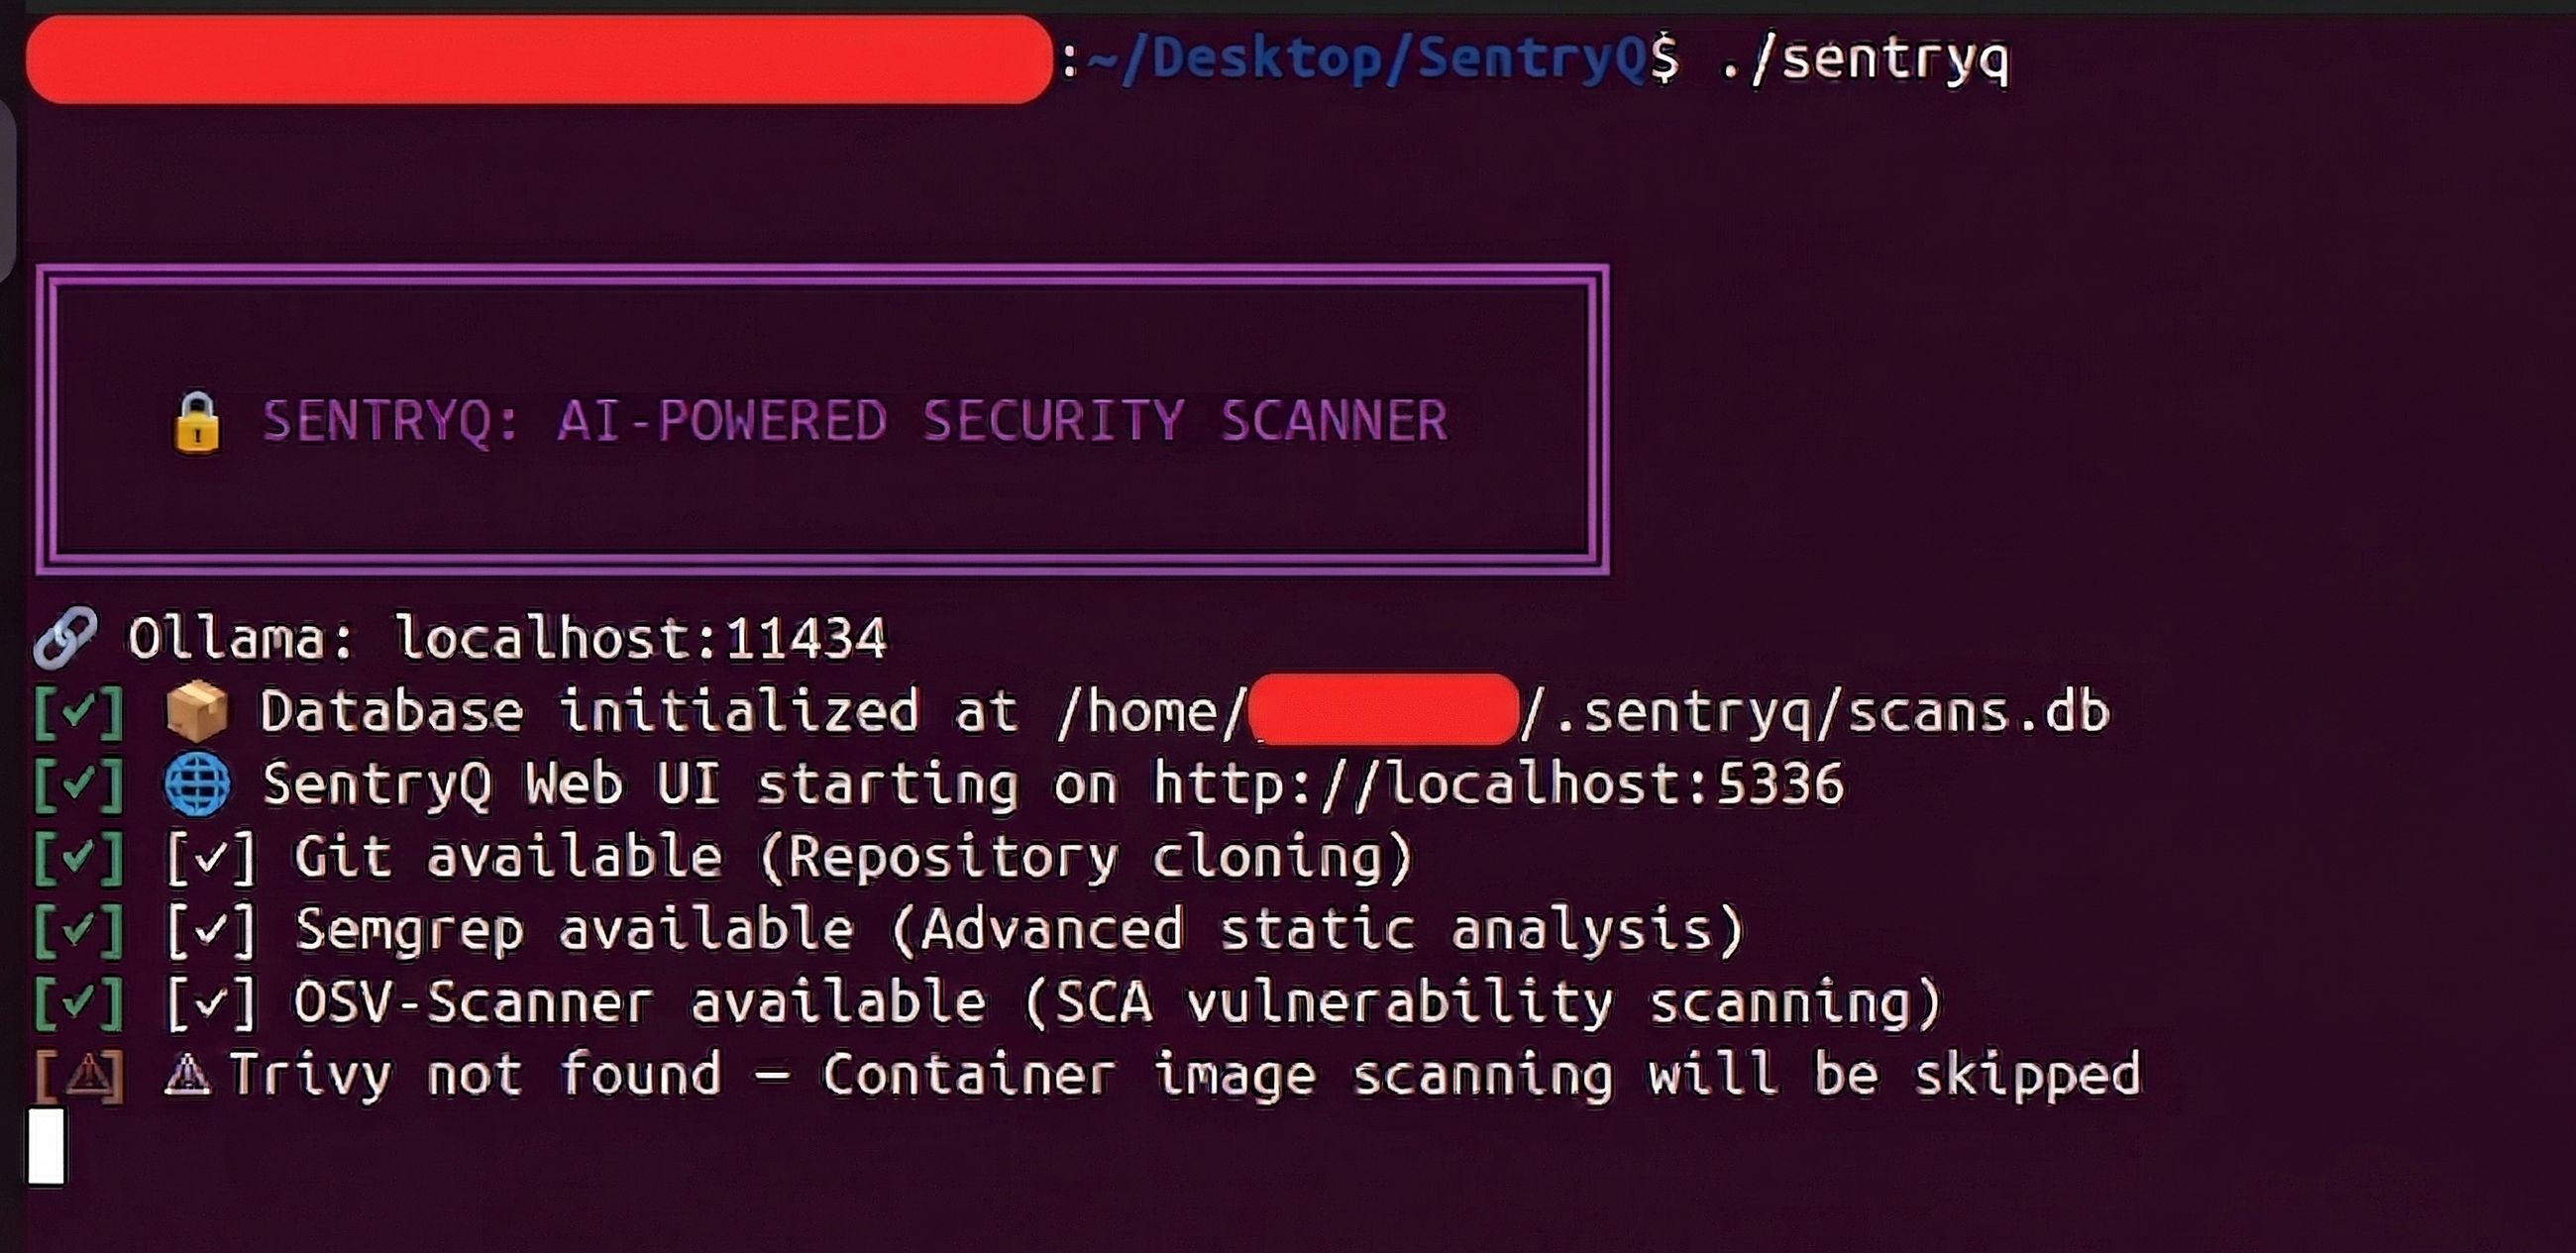This screenshot has width=2576, height=1253.
Task: Click the globe icon before SentryQ Web UI
Action: [197, 784]
